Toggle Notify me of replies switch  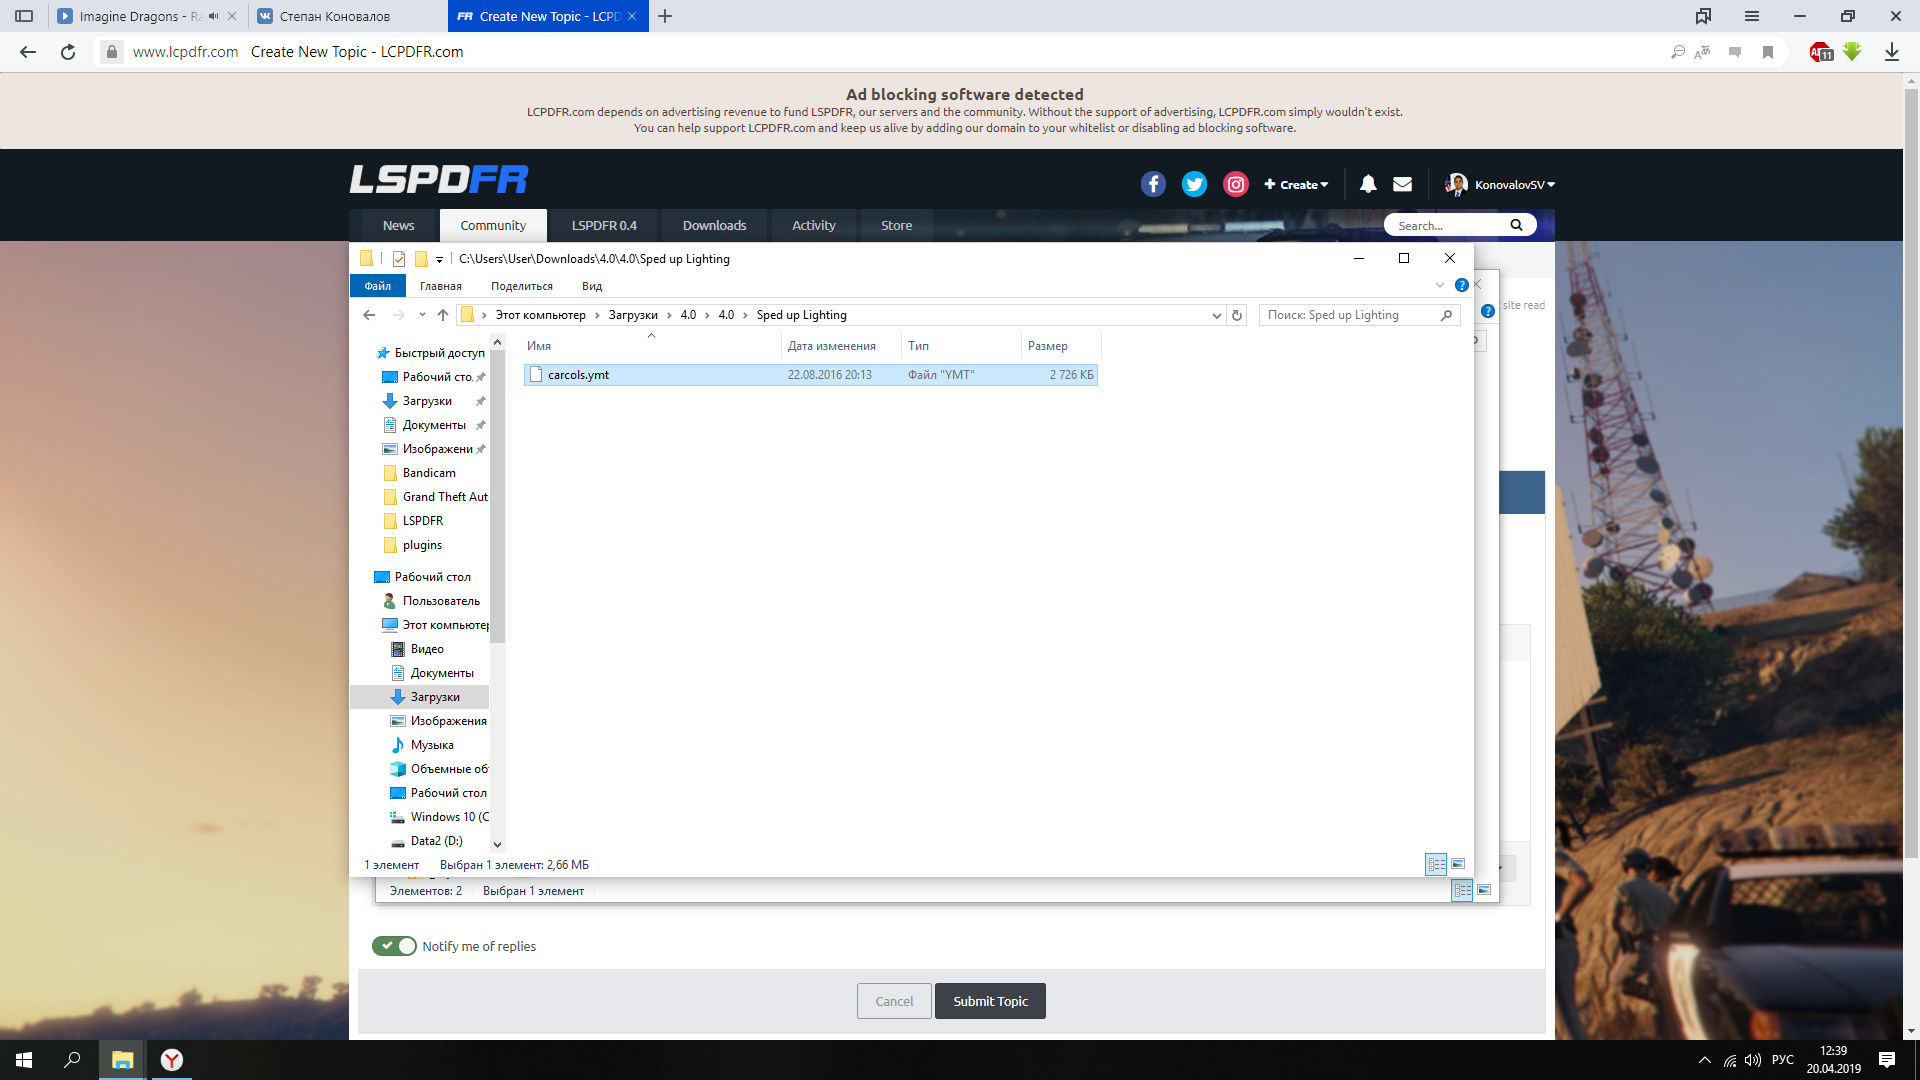point(394,946)
